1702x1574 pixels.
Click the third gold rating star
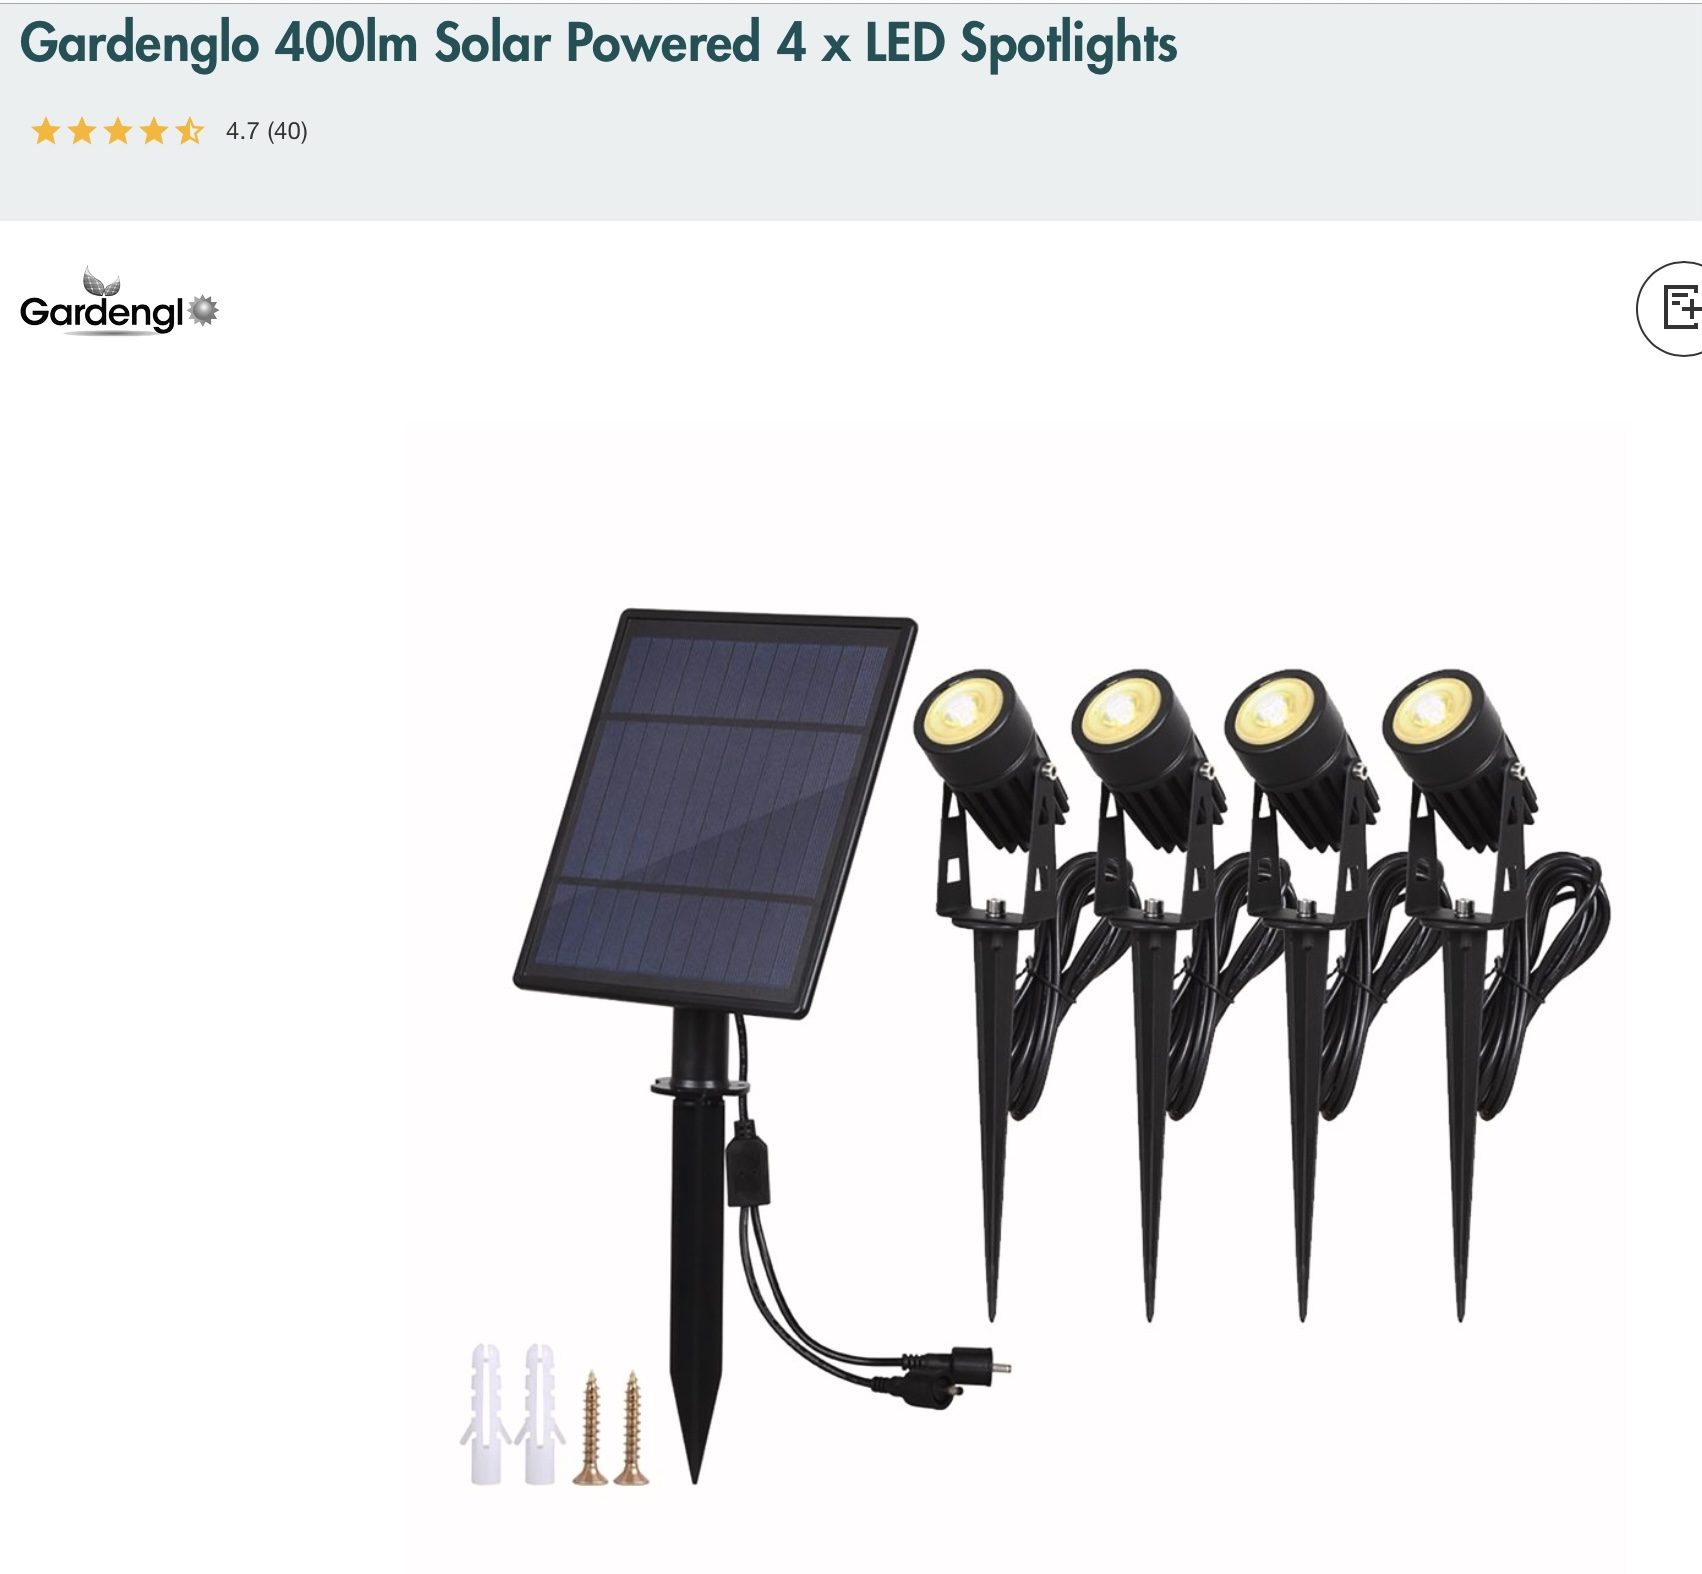118,131
